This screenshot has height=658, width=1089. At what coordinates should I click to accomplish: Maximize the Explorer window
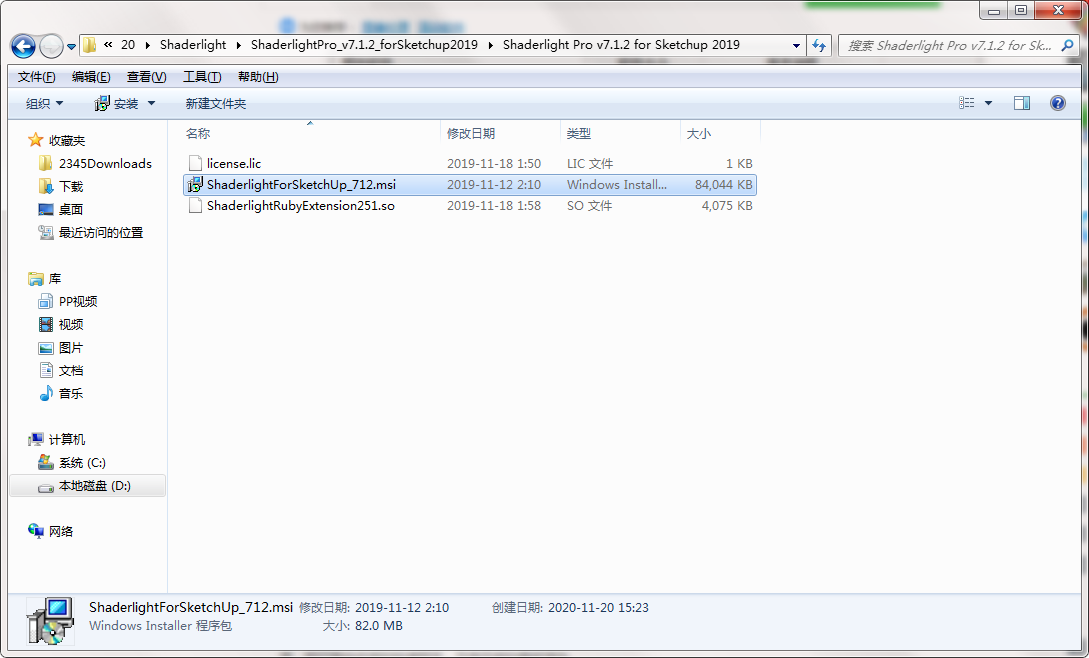pos(1021,10)
